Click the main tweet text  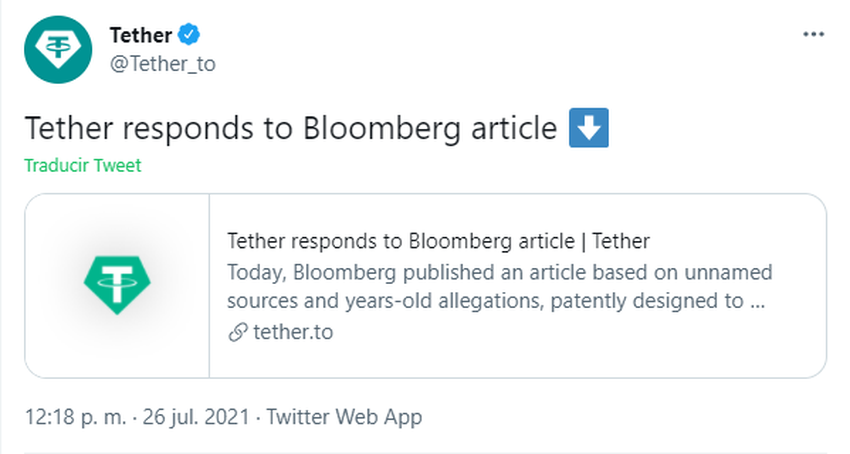pos(290,129)
